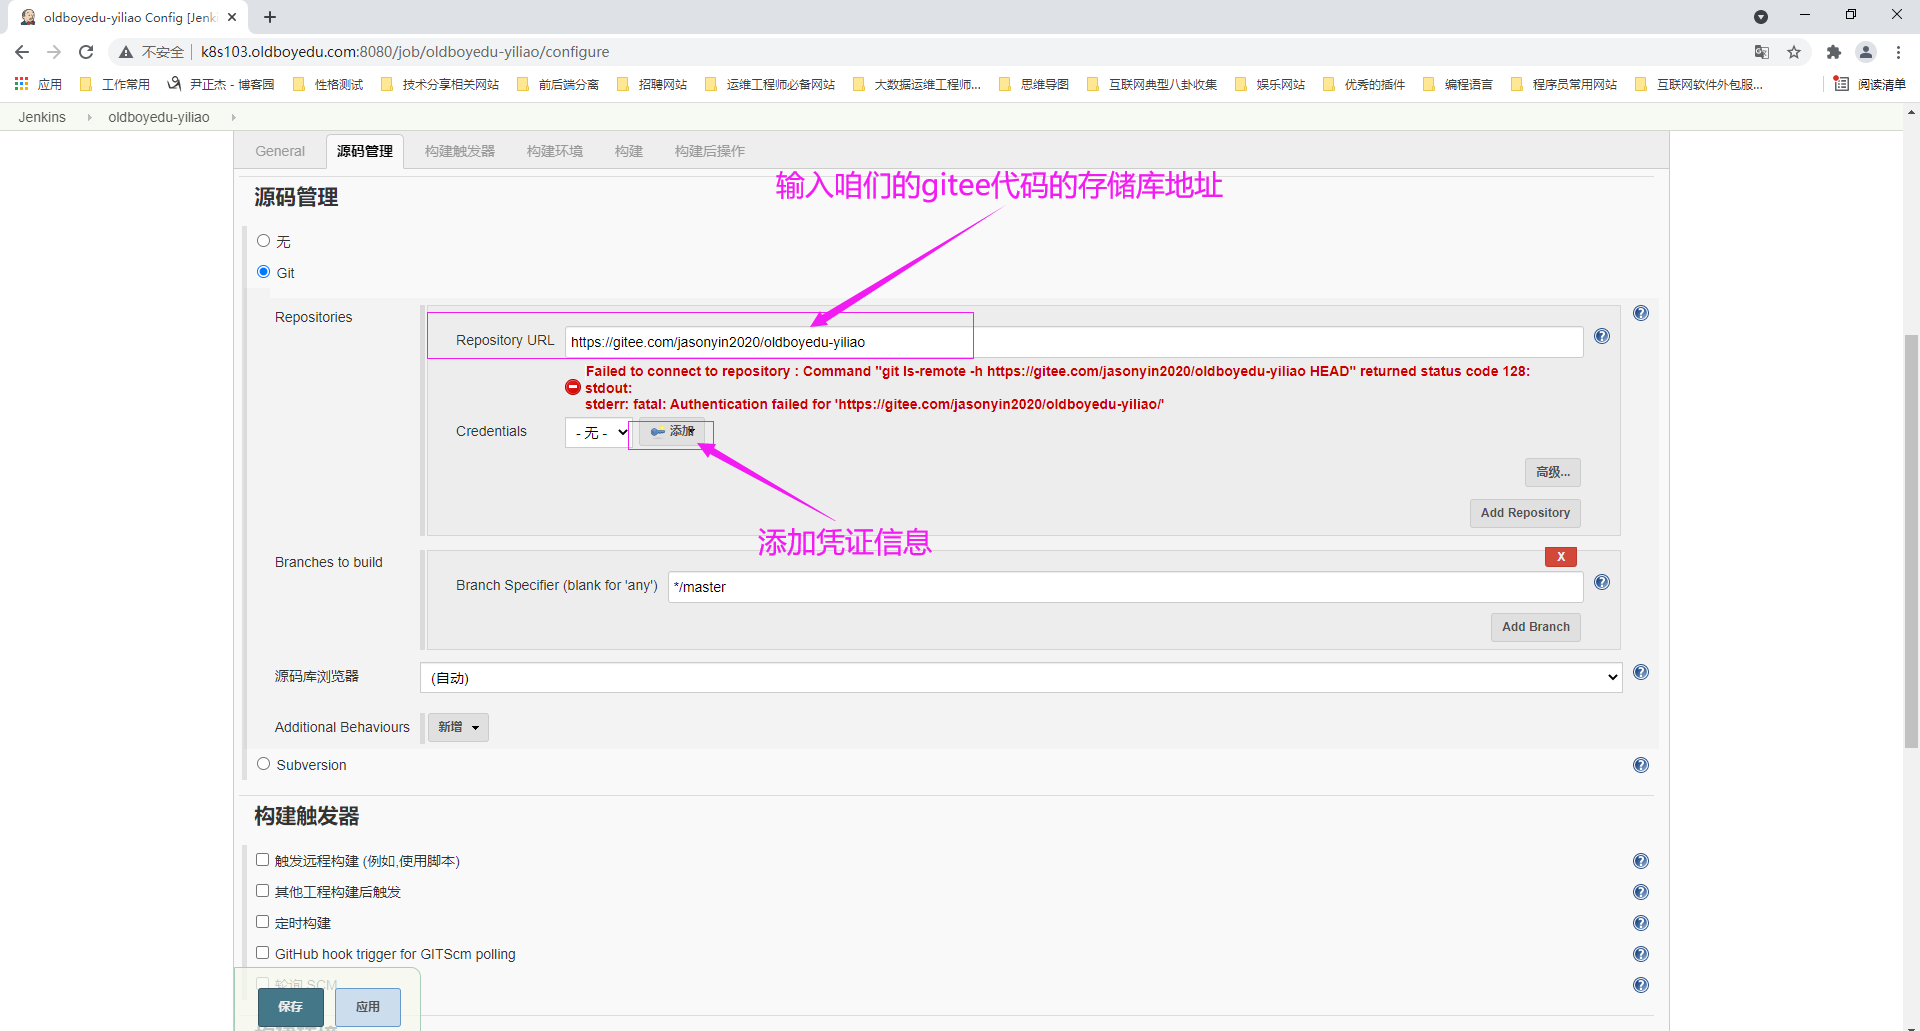
Task: Open browser extensions puzzle icon
Action: coord(1833,52)
